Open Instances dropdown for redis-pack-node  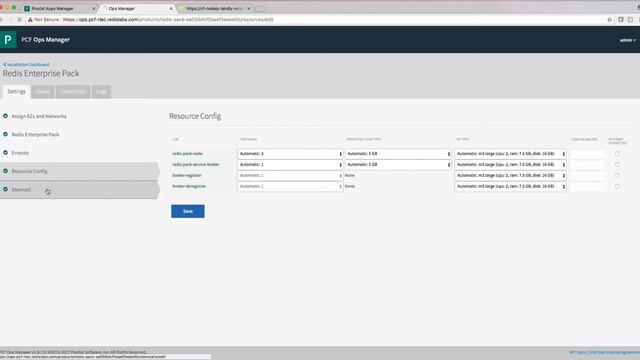coord(290,154)
